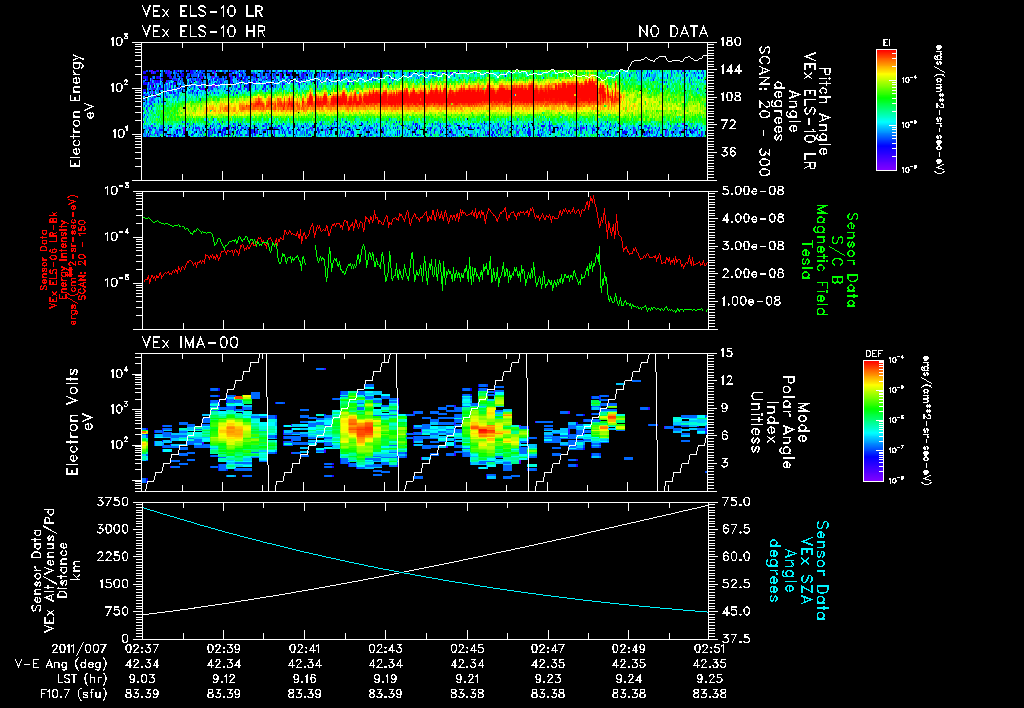Click the '144' pitch angle tick value
Viewport: 1024px width, 708px height.
point(730,69)
